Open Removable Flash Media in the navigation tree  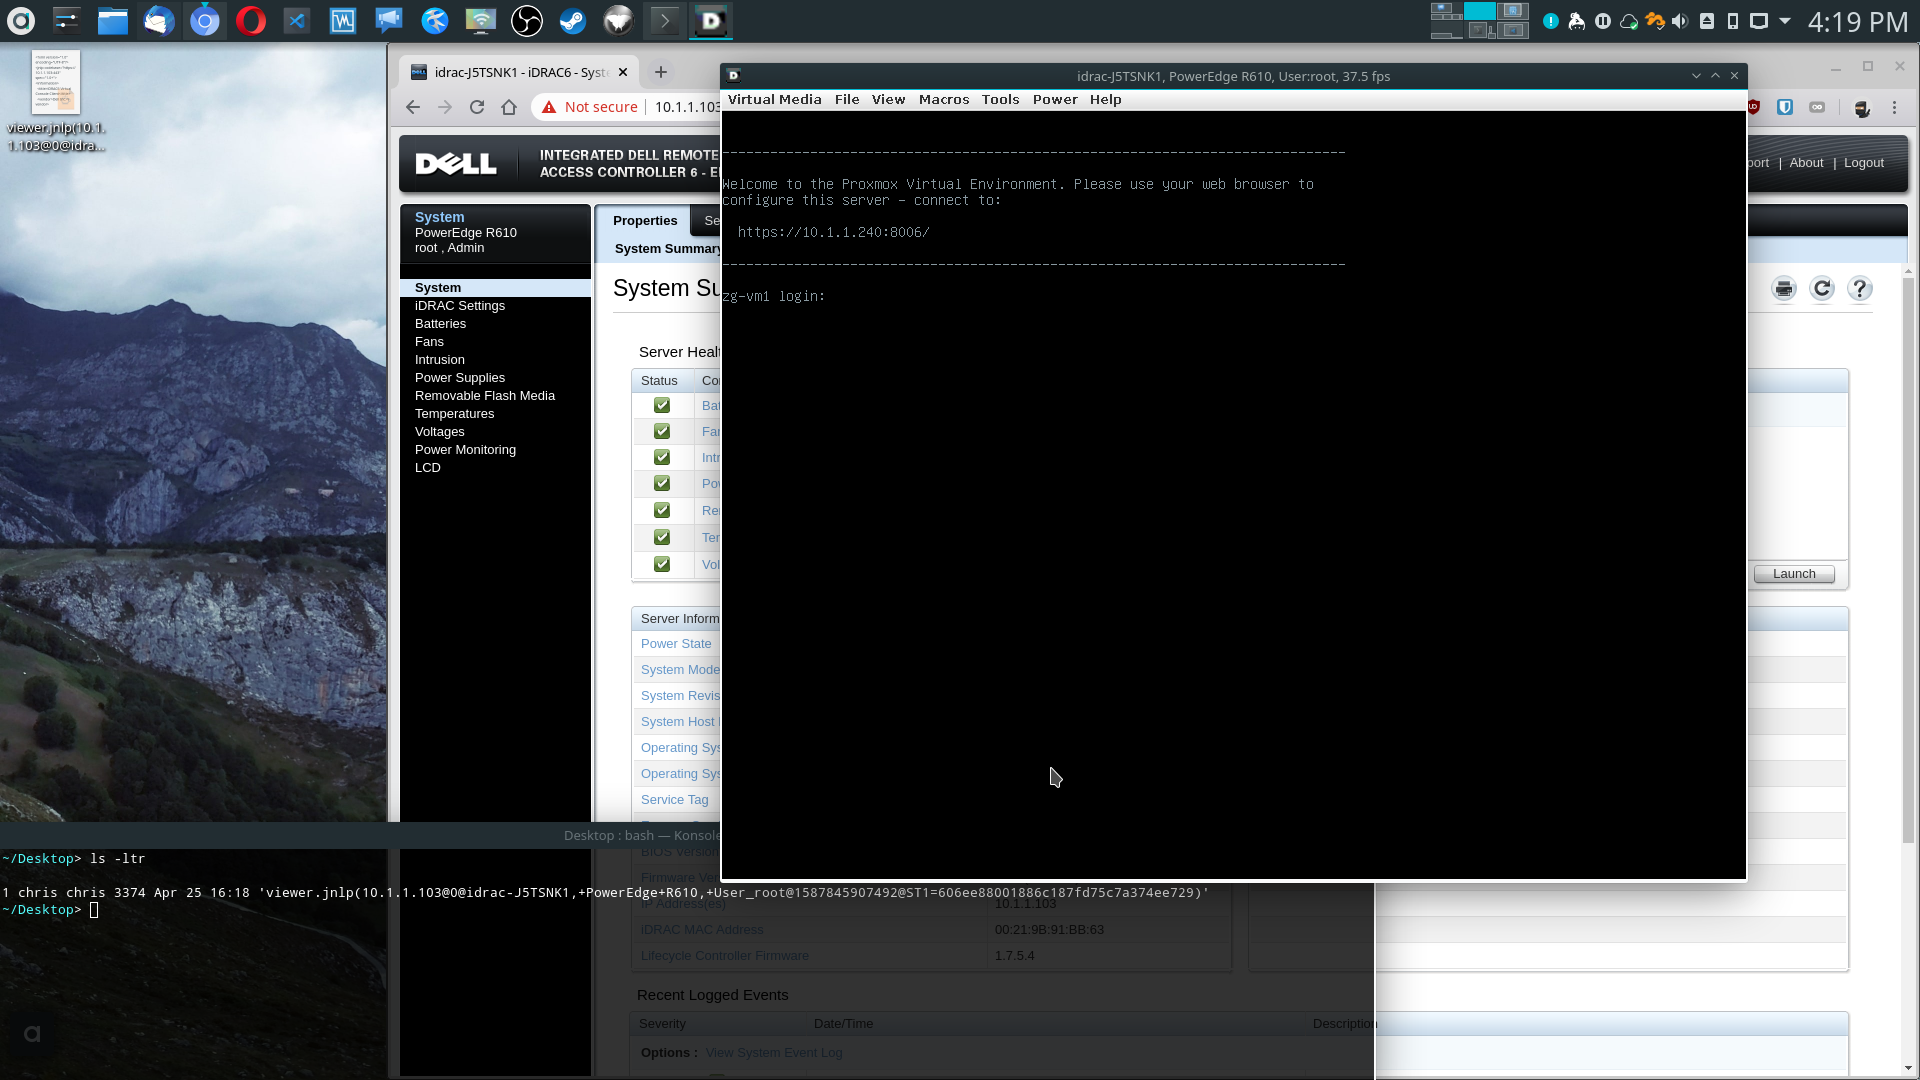pyautogui.click(x=485, y=396)
